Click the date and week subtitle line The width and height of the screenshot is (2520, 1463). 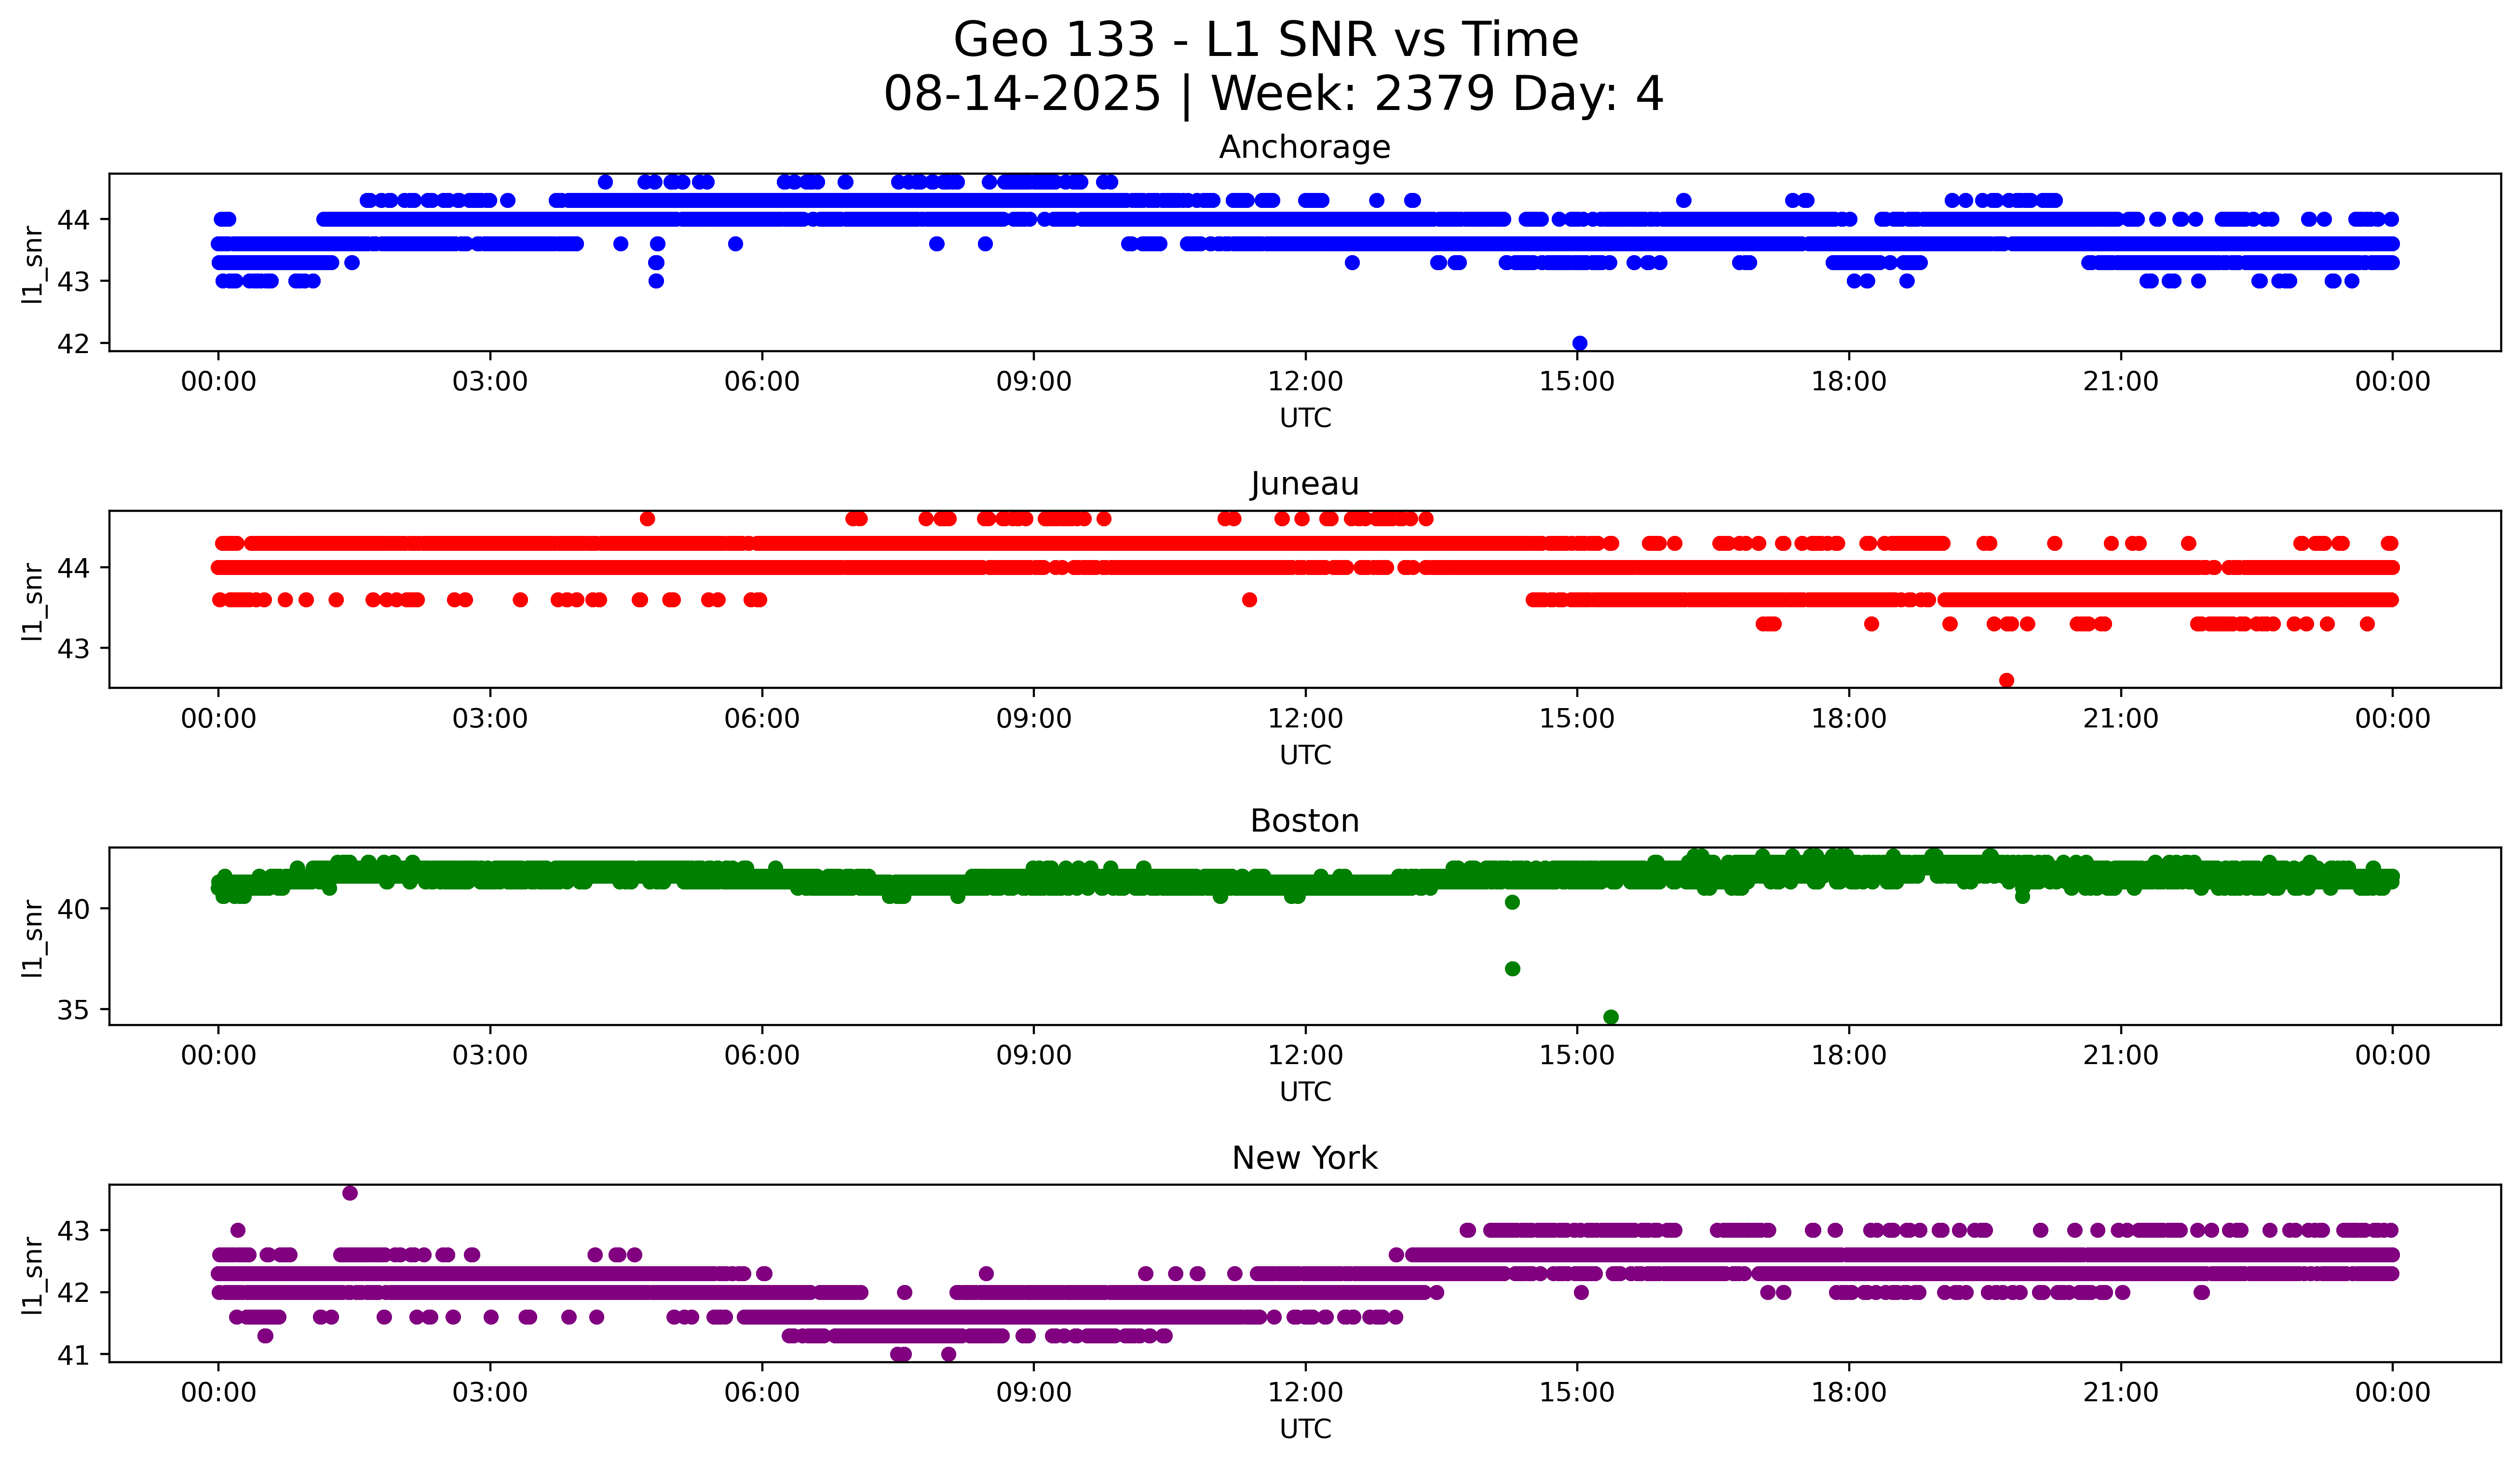point(1273,94)
